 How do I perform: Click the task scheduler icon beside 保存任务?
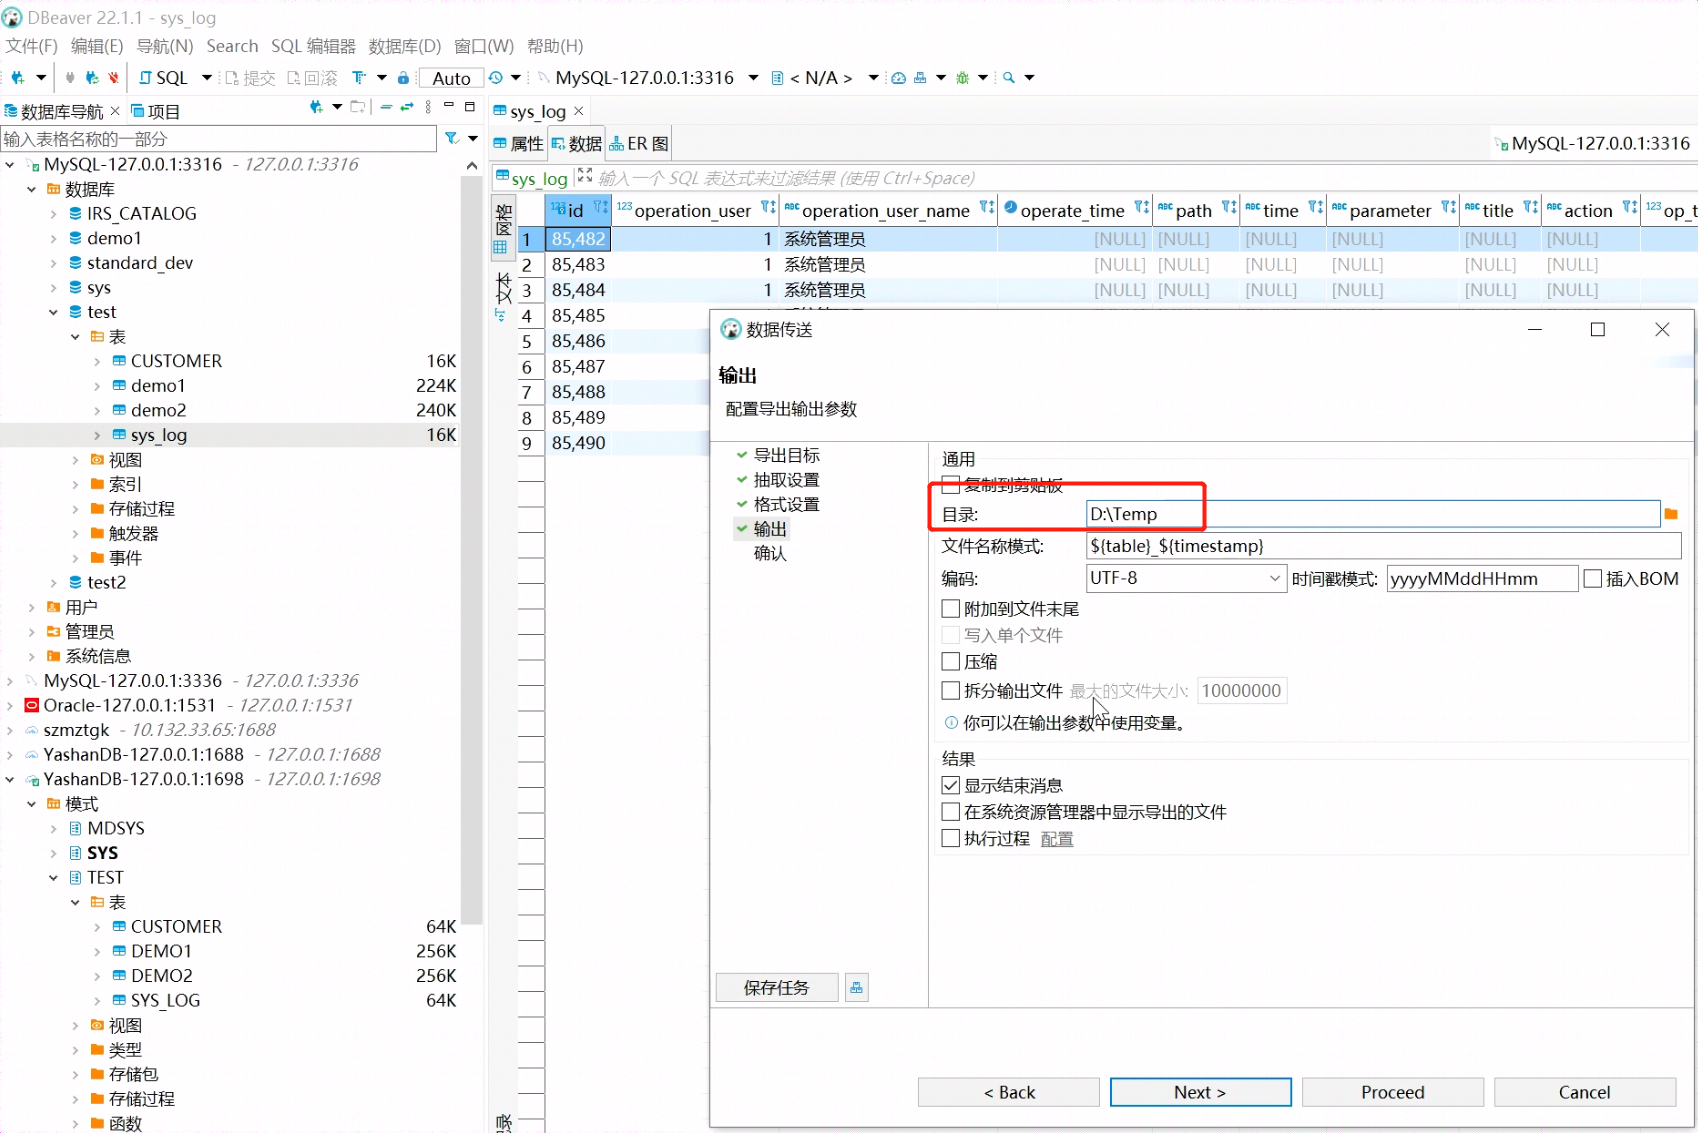pyautogui.click(x=856, y=988)
